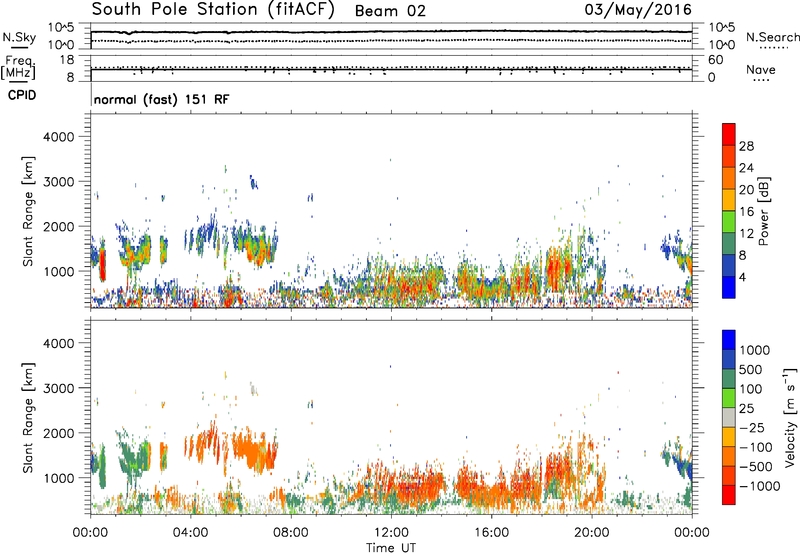This screenshot has width=800, height=554.
Task: Click the '08:00' time tick label
Action: coord(291,533)
